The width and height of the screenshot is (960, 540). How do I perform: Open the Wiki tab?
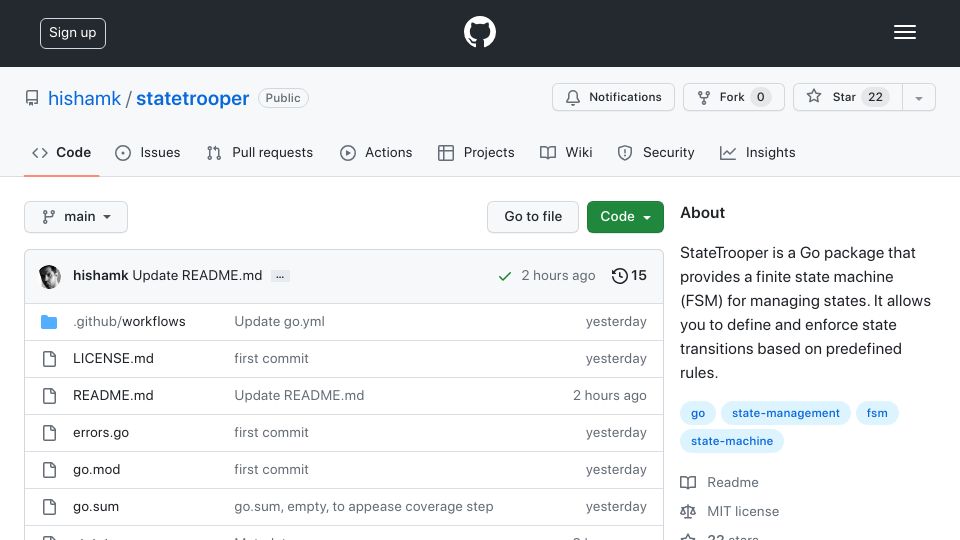(566, 152)
